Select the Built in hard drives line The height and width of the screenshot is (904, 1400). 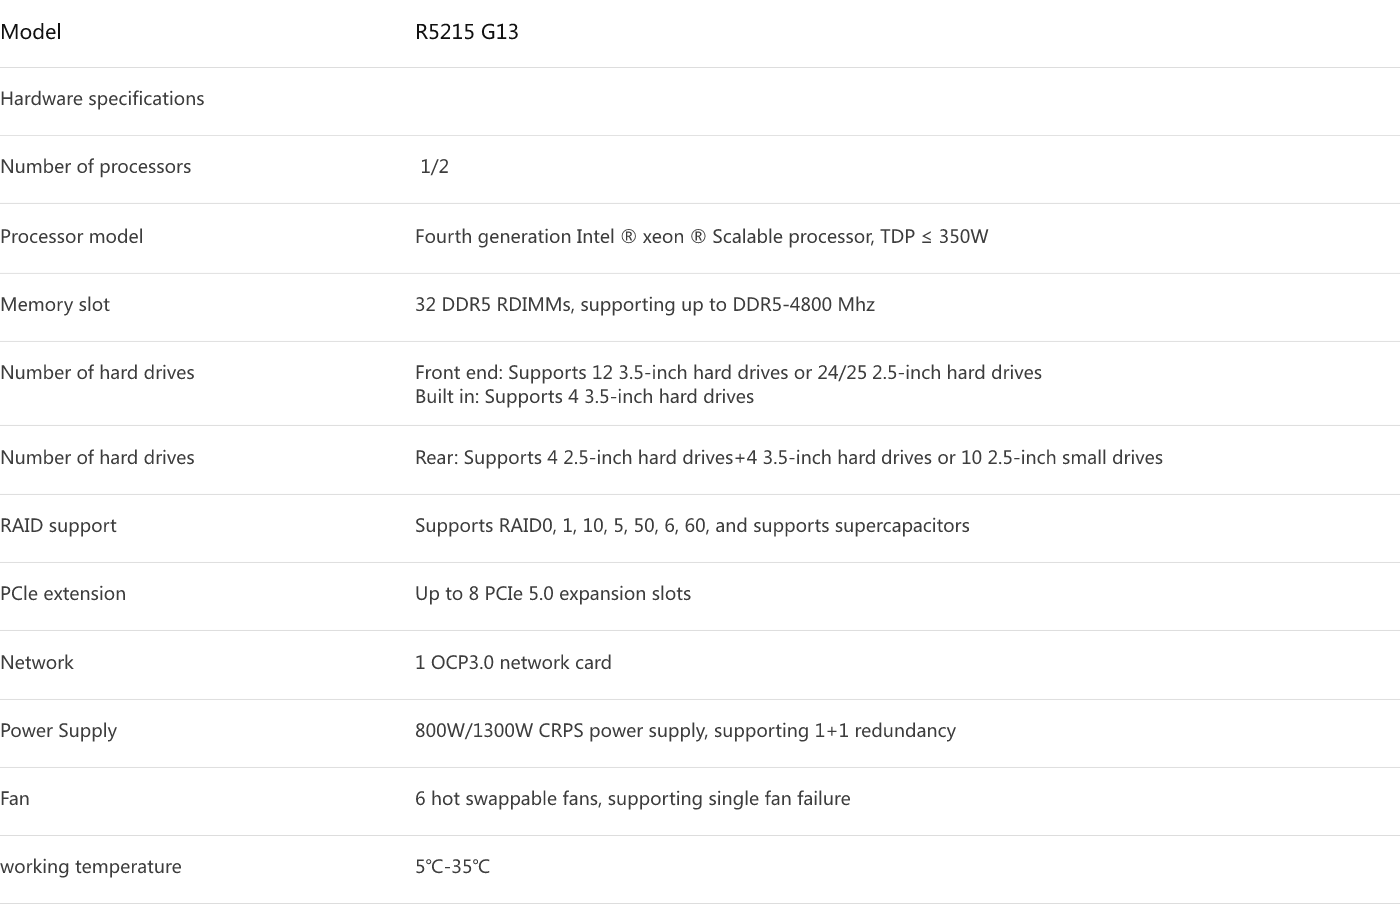584,397
